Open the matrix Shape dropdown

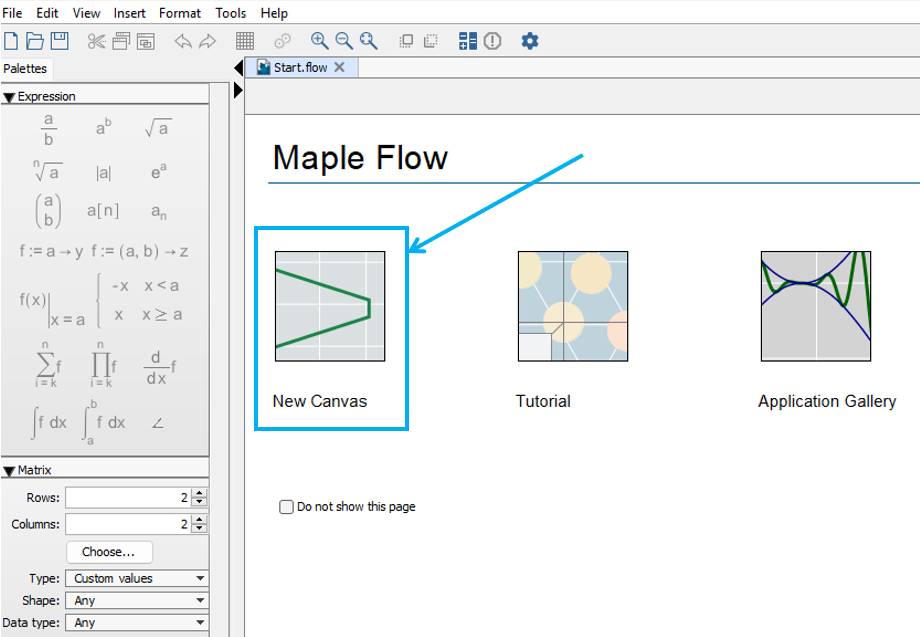[136, 601]
